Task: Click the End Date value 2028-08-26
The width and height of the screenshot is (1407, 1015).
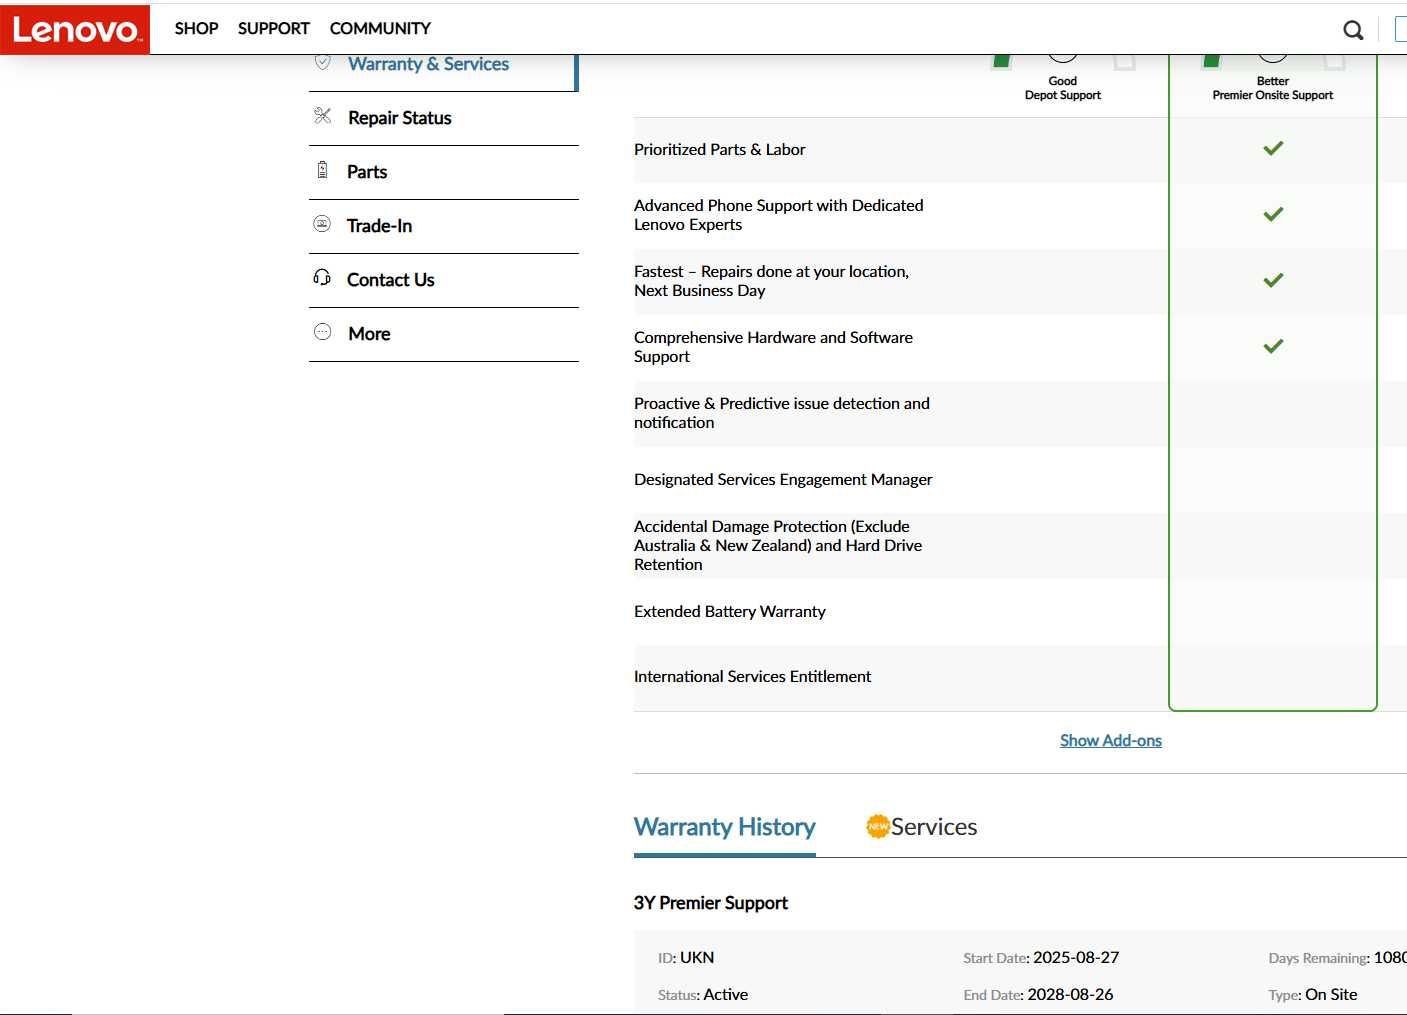Action: [1070, 994]
